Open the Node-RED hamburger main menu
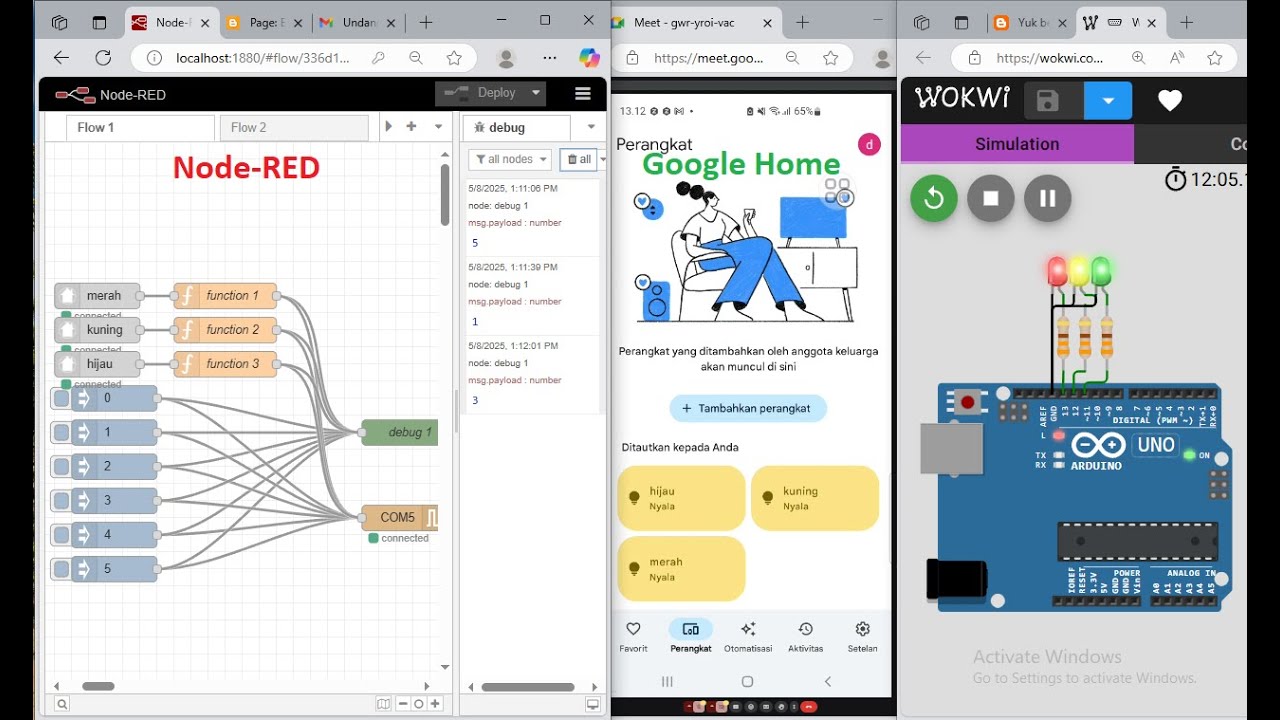Image resolution: width=1280 pixels, height=720 pixels. point(583,94)
